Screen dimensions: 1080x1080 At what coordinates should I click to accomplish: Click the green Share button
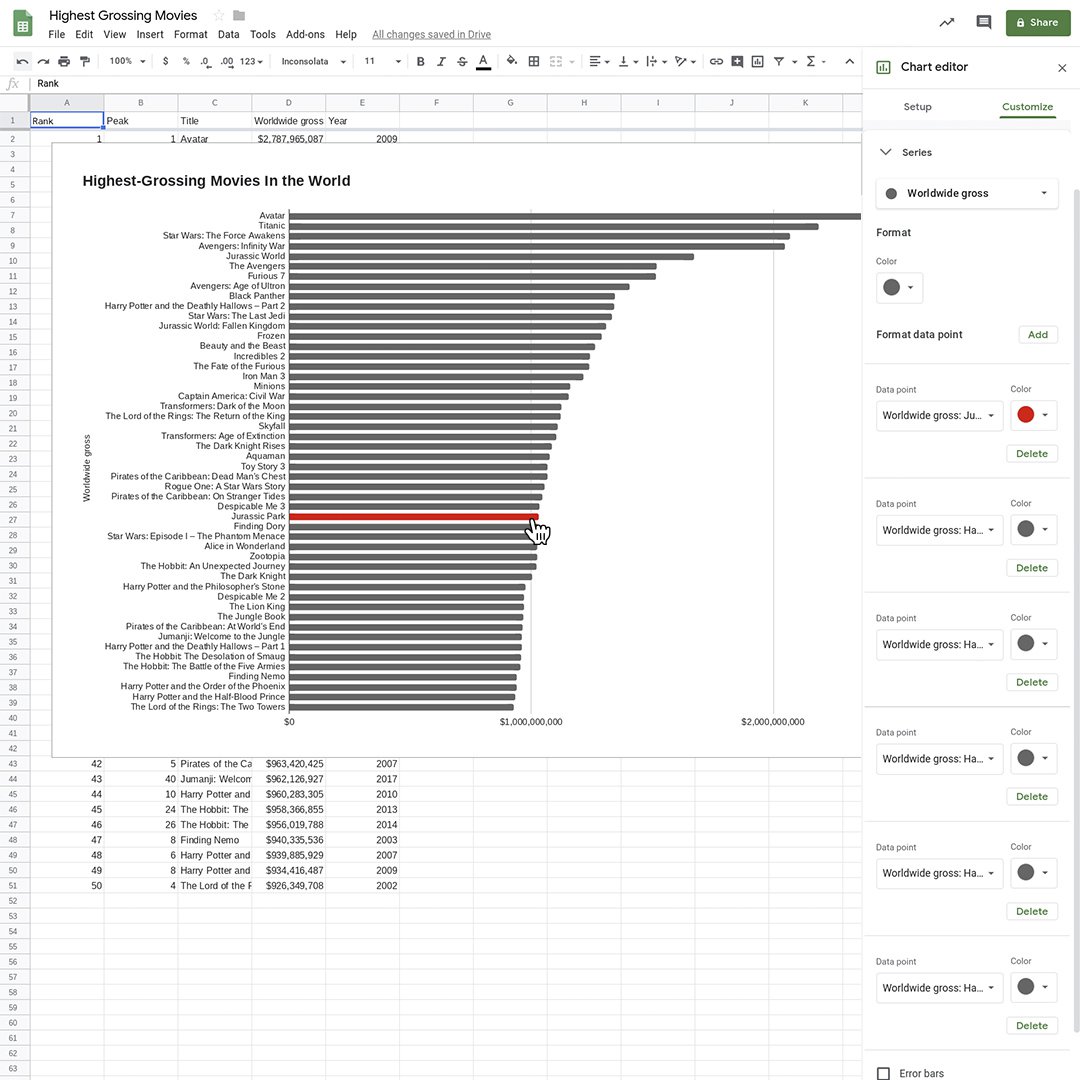[x=1038, y=23]
